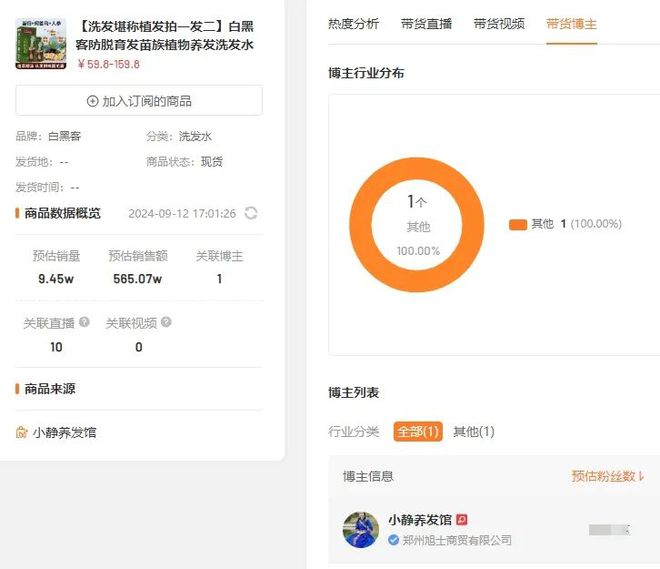Screen dimensions: 660x569
Task: Sort the list by 预估粉丝数
Action: [608, 476]
